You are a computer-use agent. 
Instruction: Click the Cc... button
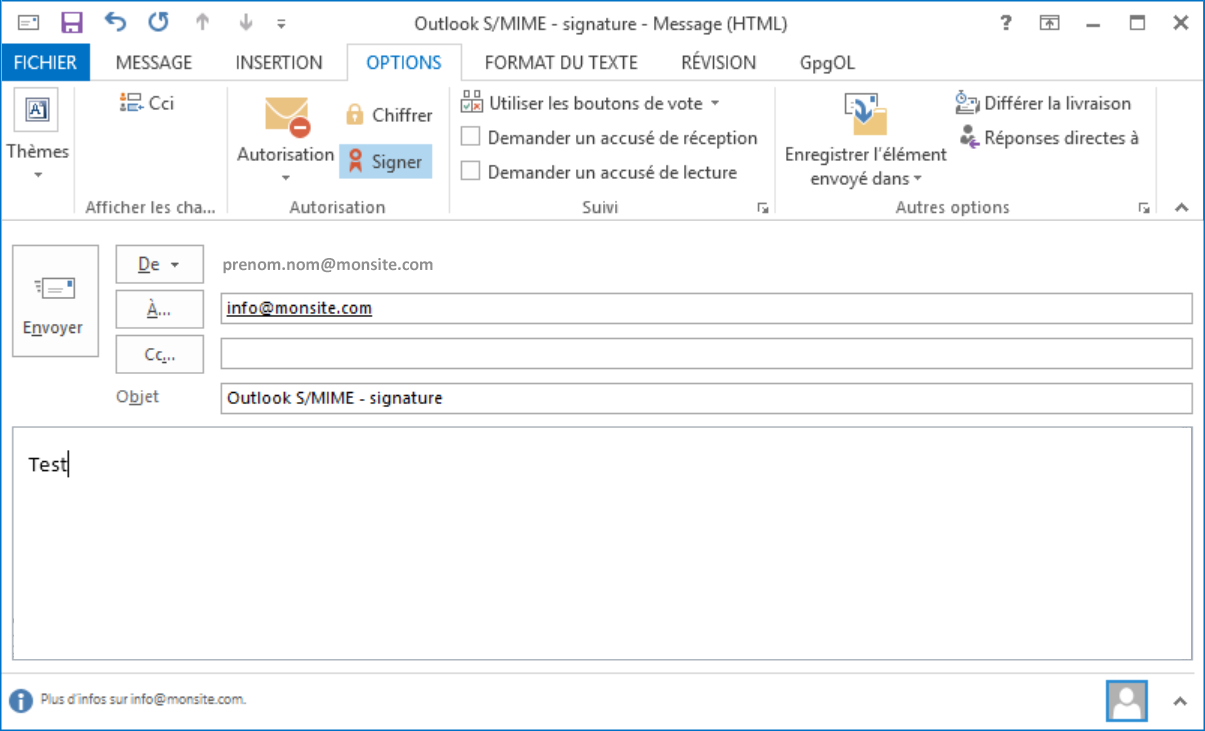click(x=160, y=354)
